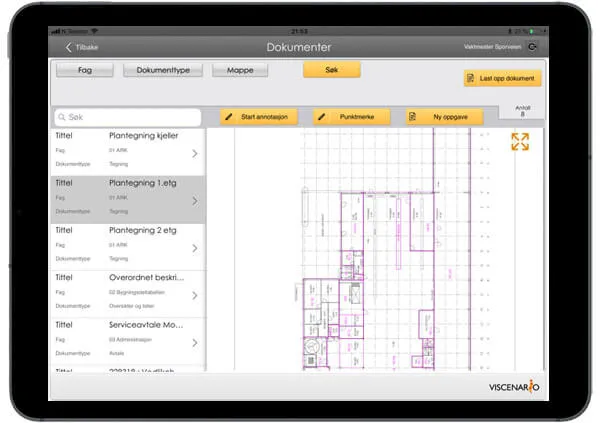Select the Plantegning 1.etg title
Image resolution: width=600 pixels, height=423 pixels.
pyautogui.click(x=143, y=183)
